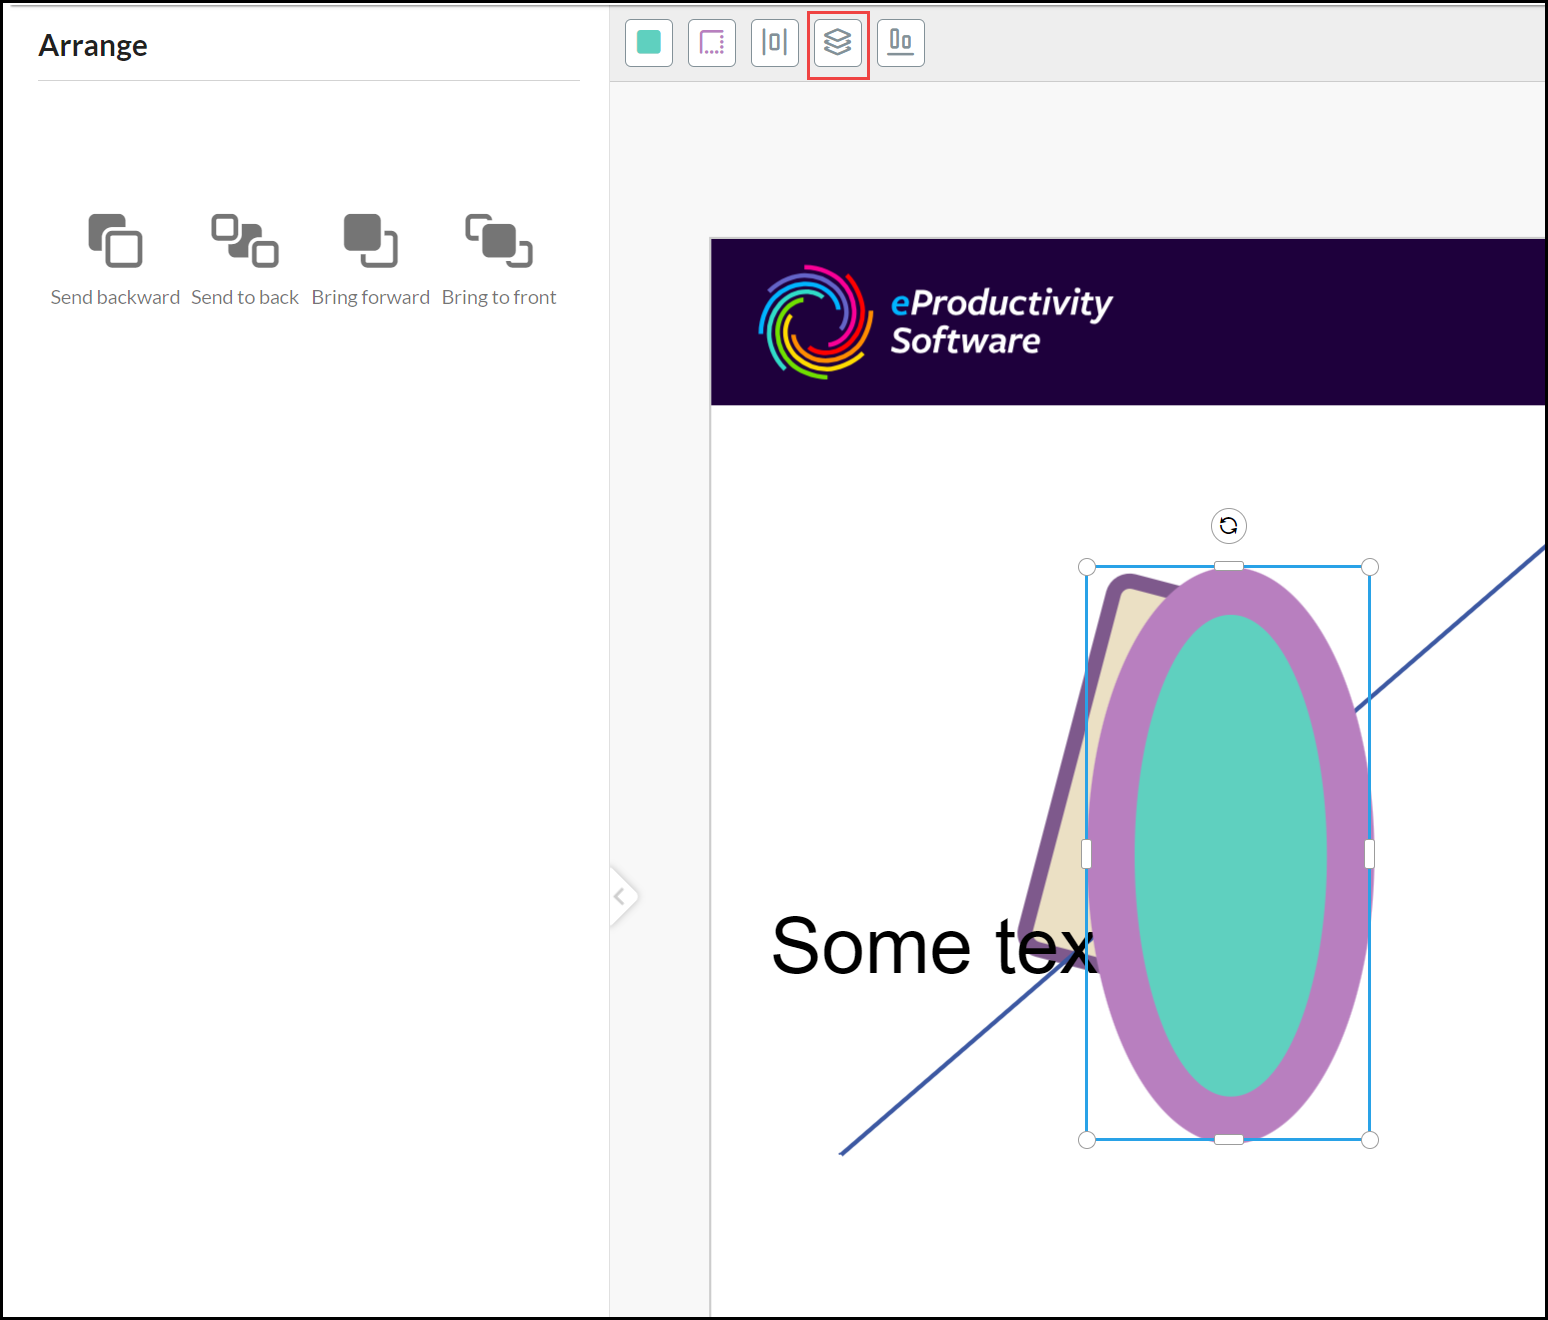Screen dimensions: 1548x1320
Task: Click the Bring to front icon
Action: click(x=498, y=241)
